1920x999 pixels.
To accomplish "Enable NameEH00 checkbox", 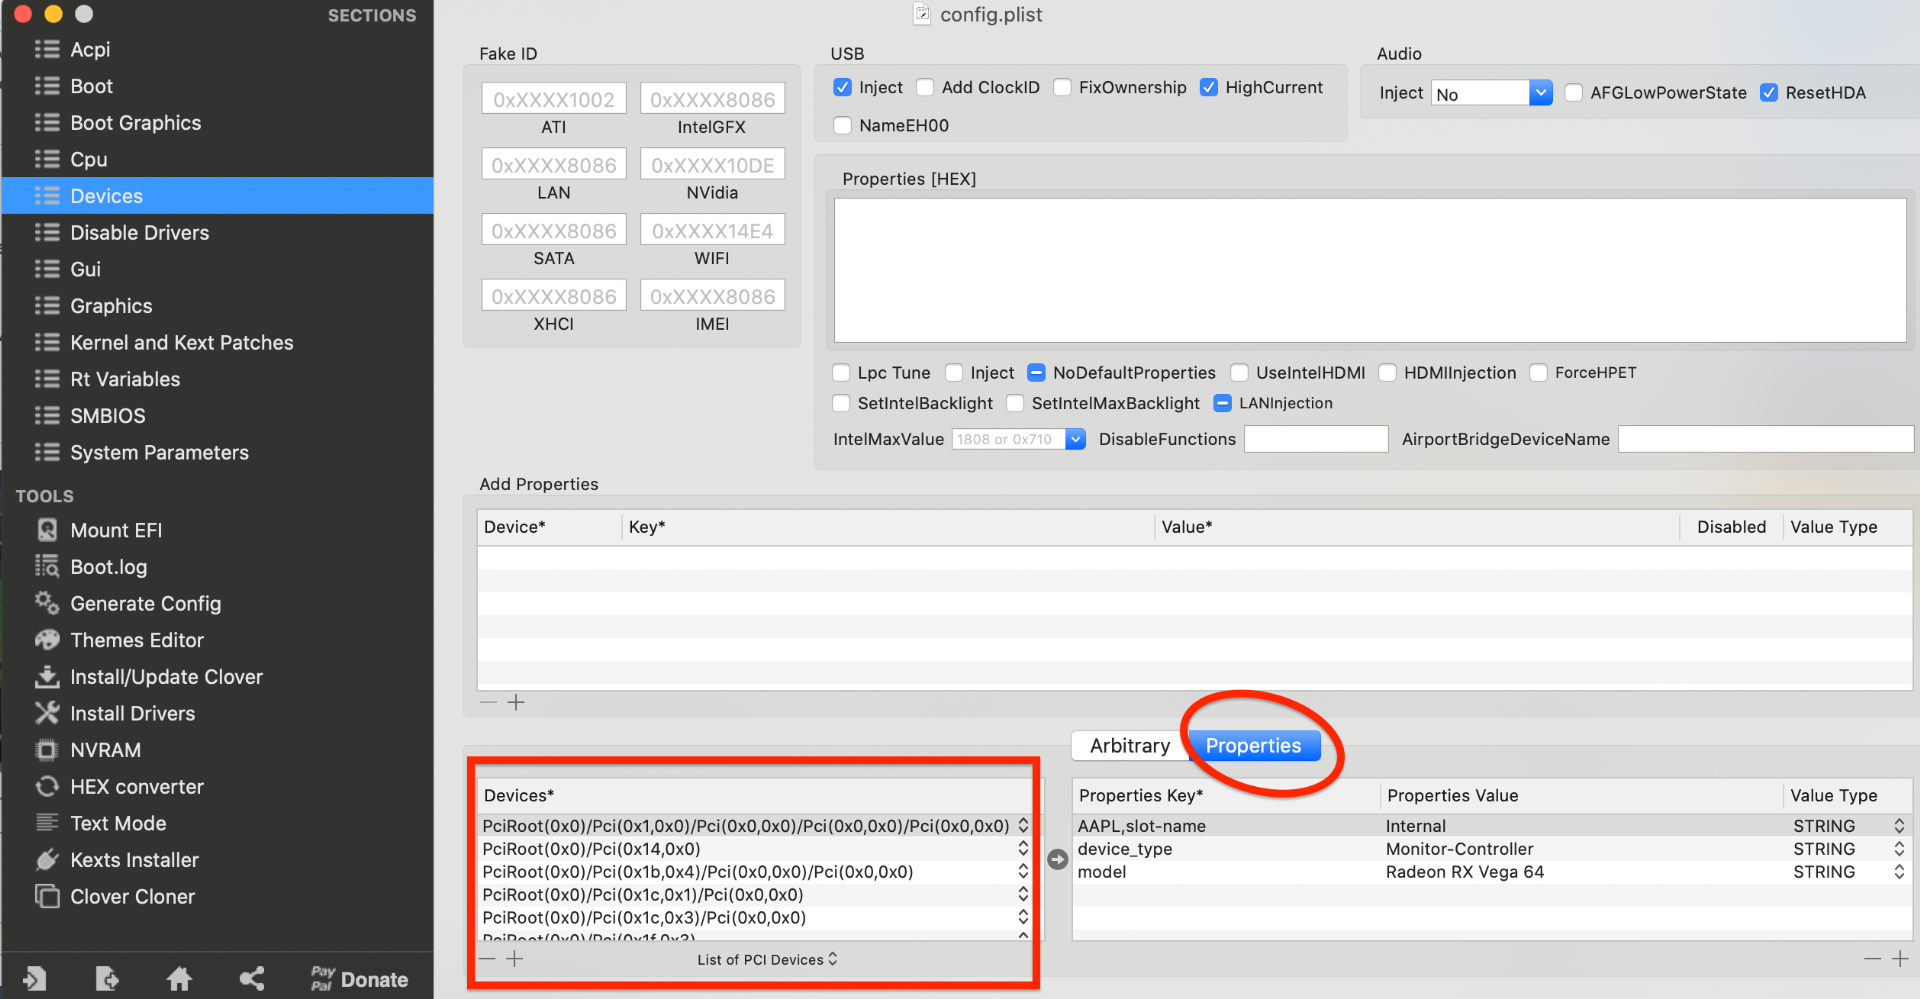I will pyautogui.click(x=843, y=126).
